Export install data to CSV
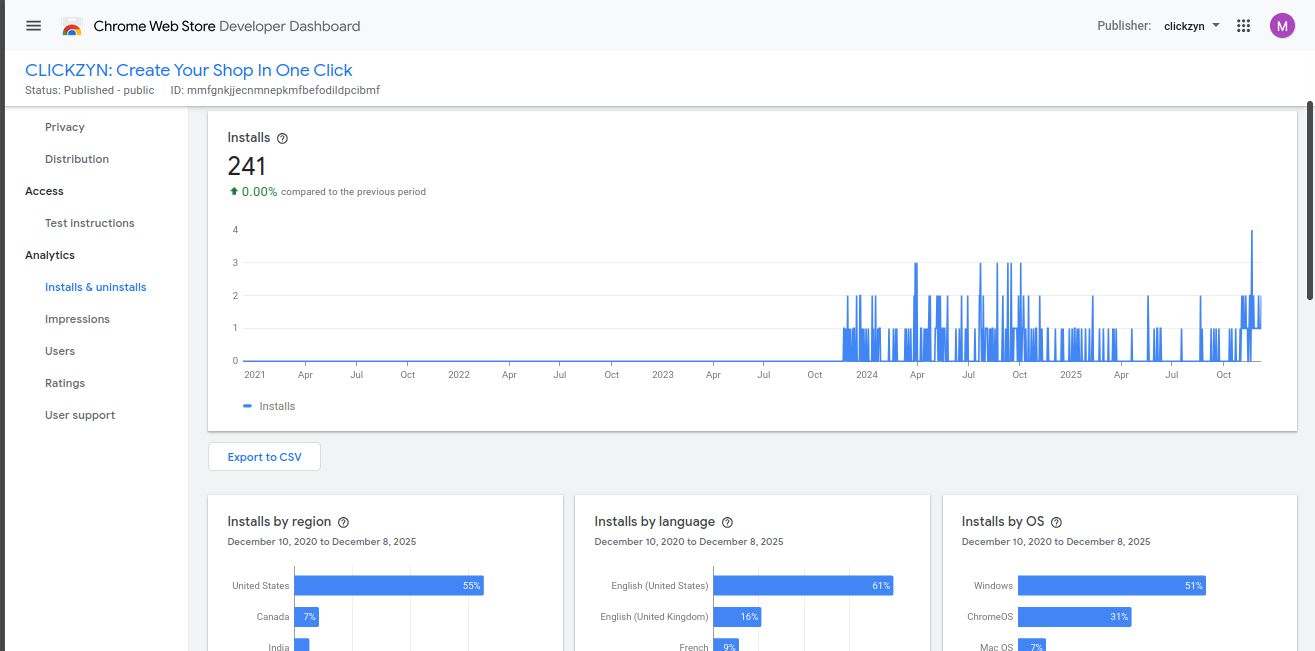 264,457
